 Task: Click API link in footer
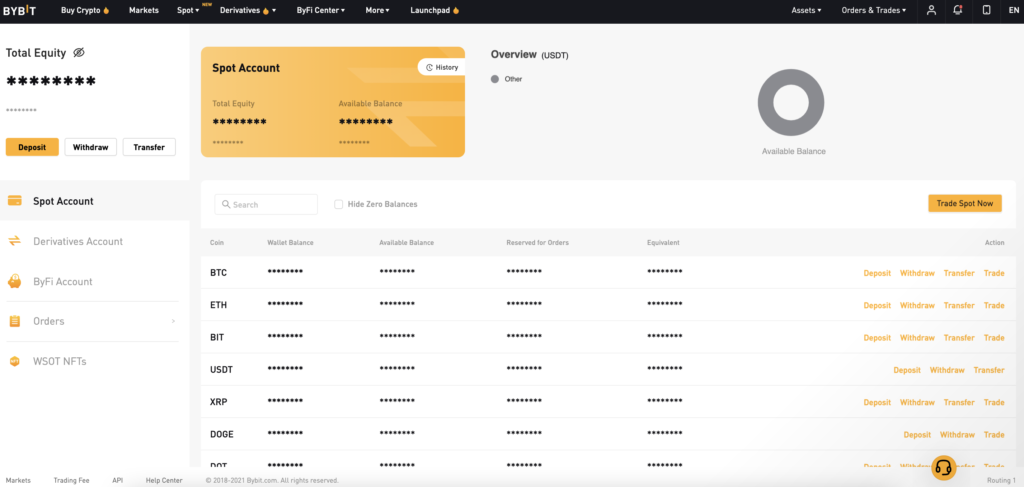pyautogui.click(x=118, y=480)
